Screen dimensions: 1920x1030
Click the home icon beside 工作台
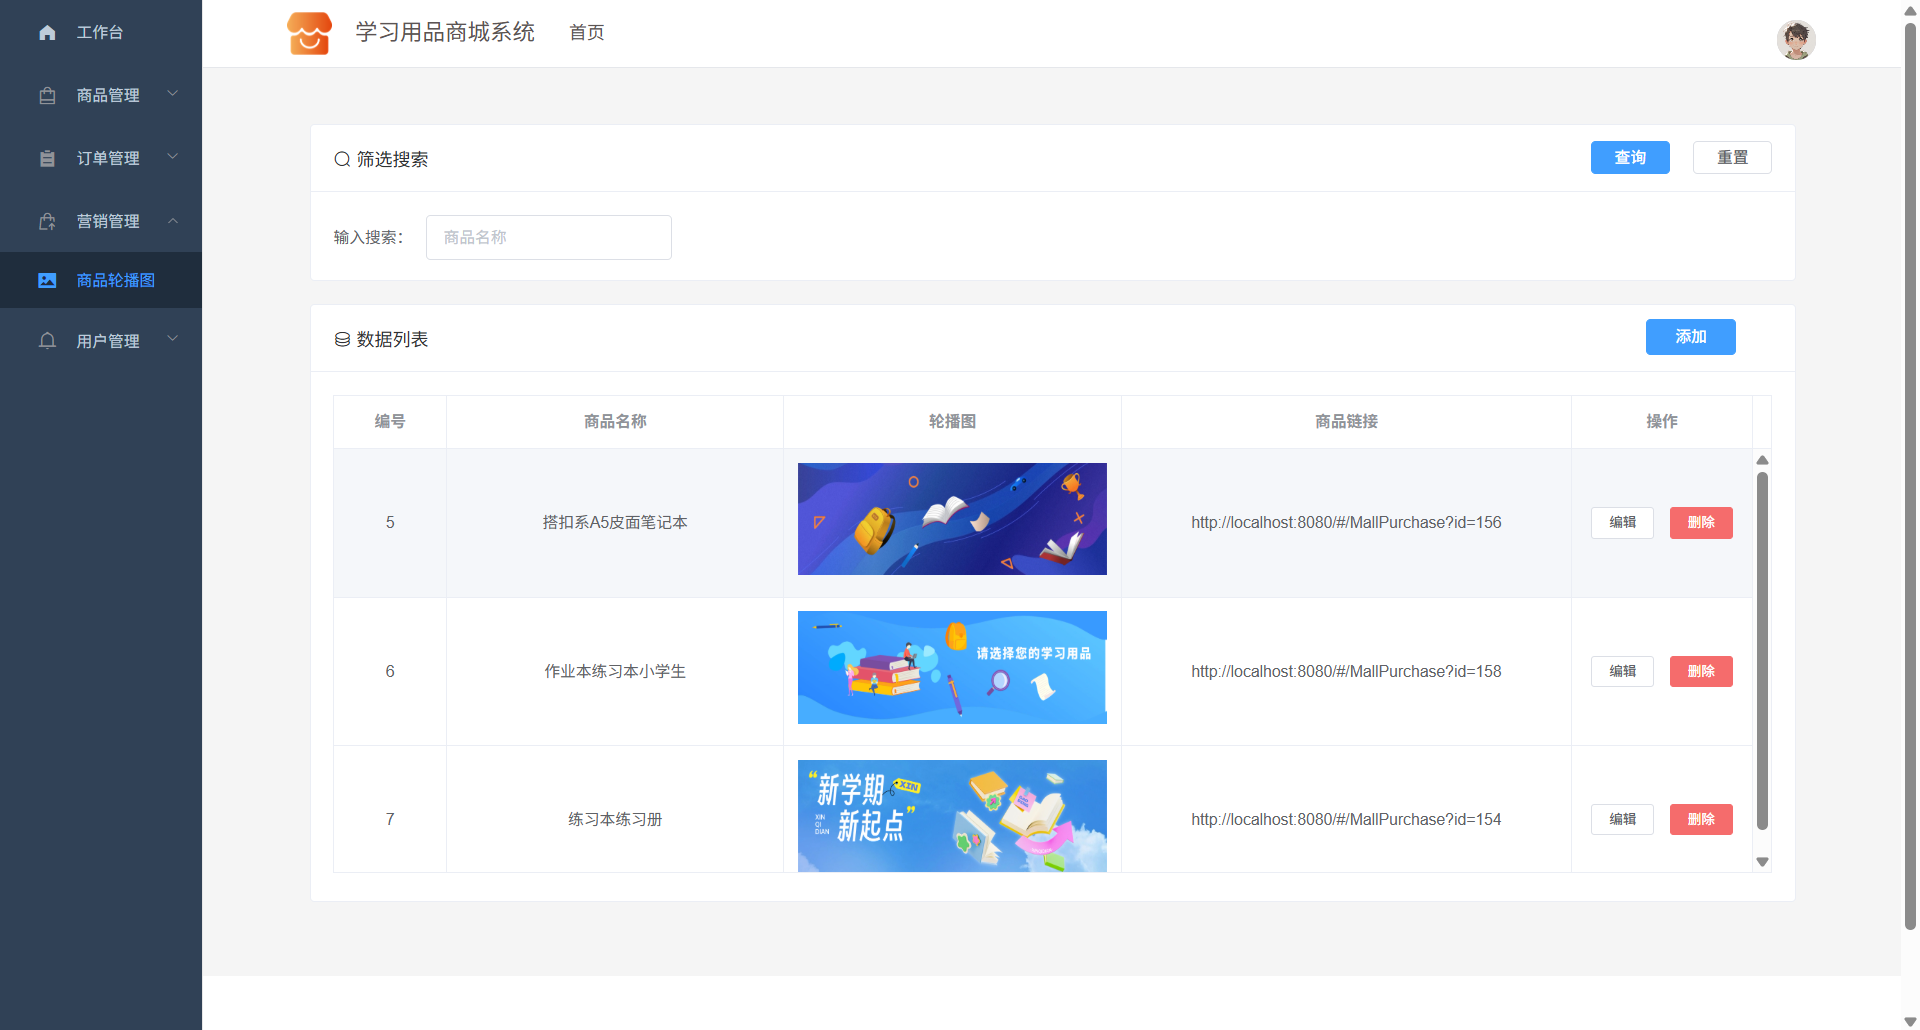click(47, 33)
